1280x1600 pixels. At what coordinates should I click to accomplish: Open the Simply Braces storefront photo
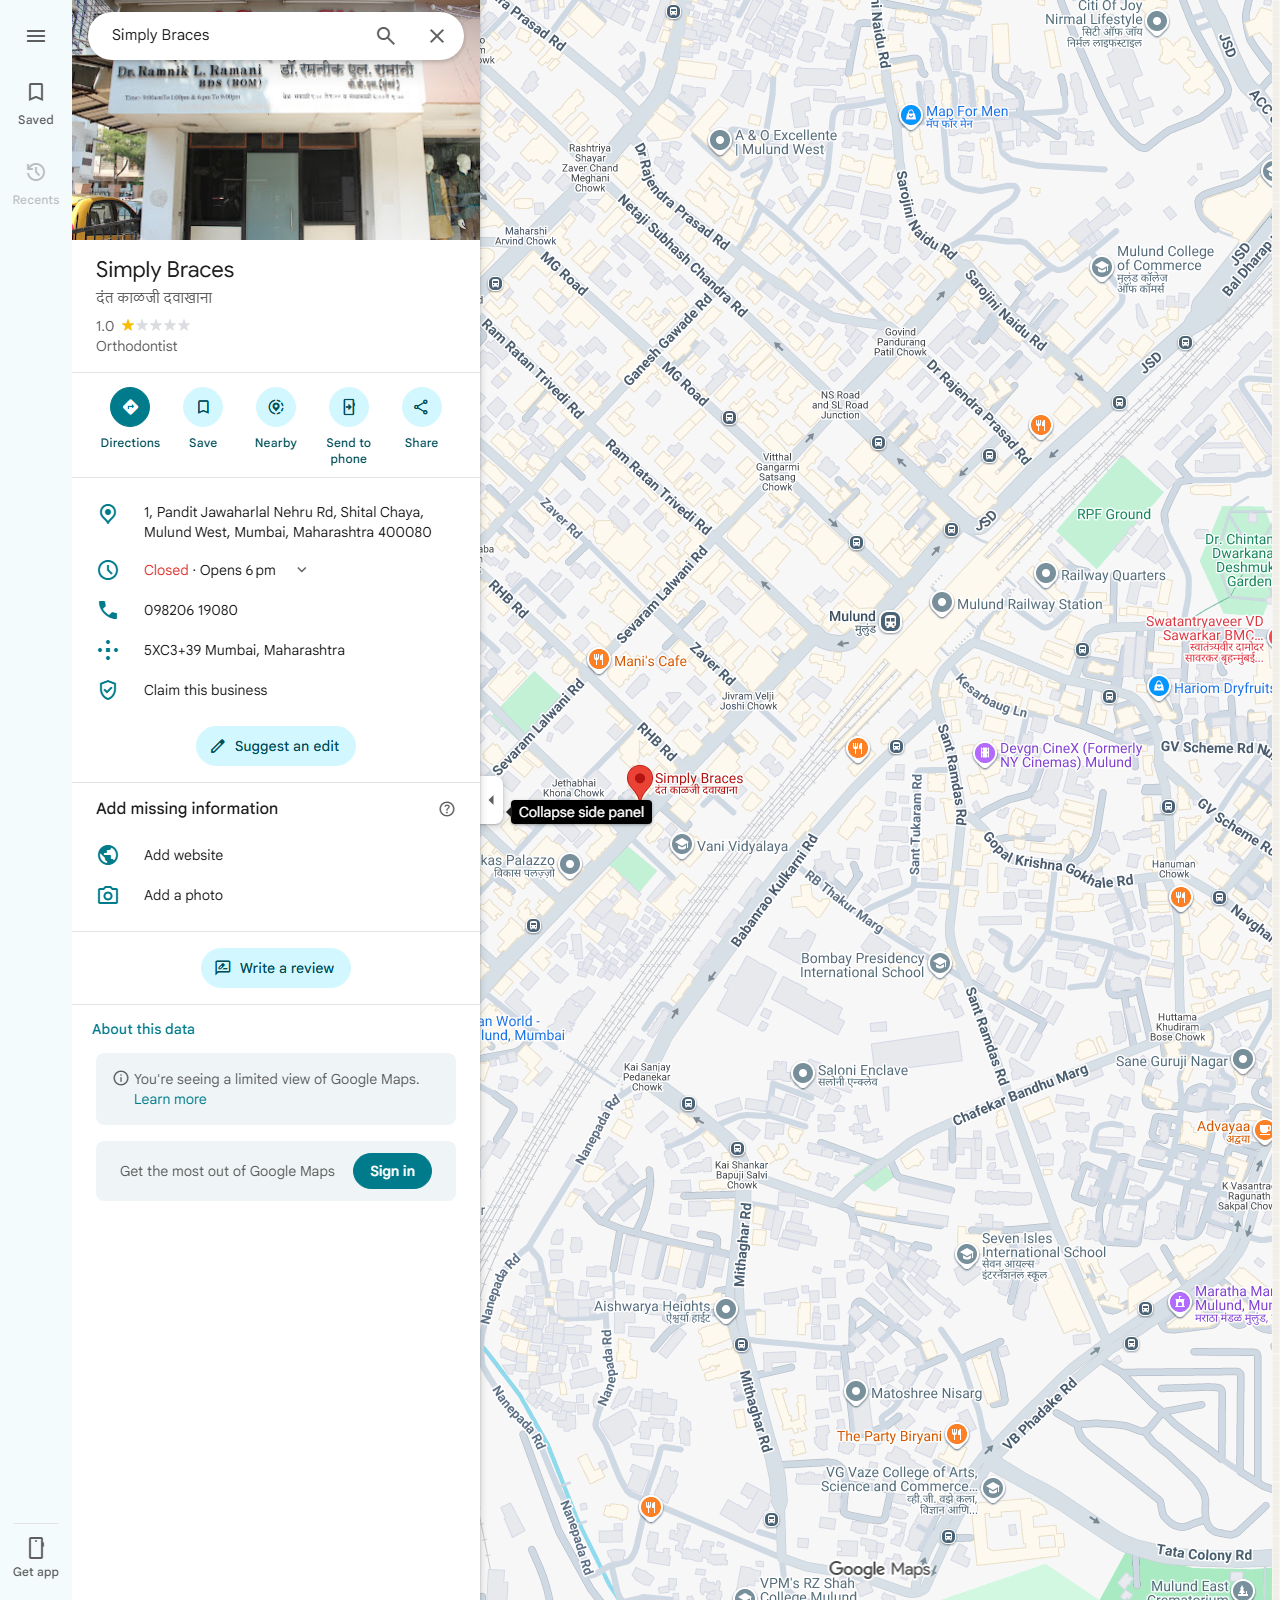276,148
